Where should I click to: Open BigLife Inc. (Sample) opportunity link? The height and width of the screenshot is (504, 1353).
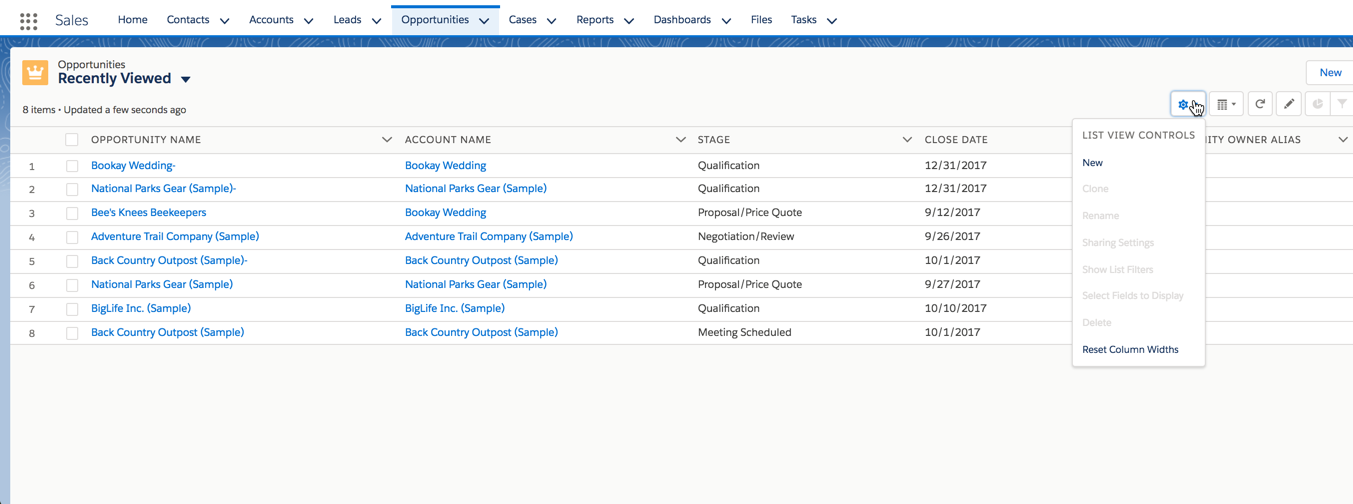(141, 309)
